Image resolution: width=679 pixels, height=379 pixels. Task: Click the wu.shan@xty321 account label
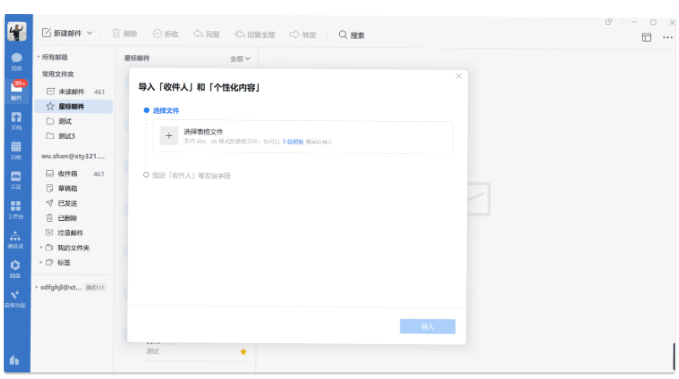[73, 156]
